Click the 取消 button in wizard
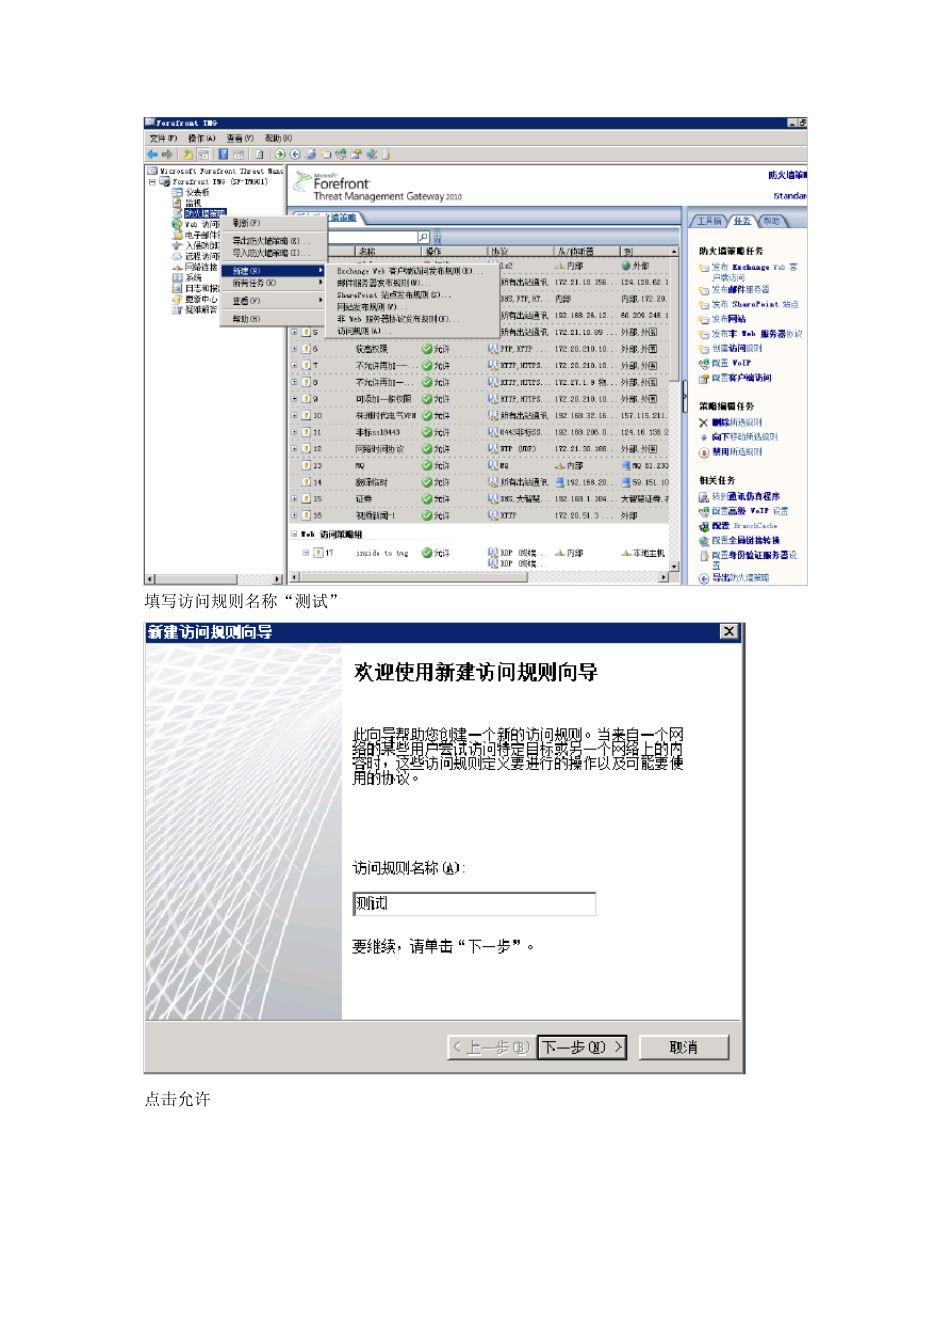Viewport: 950px width, 1344px height. pyautogui.click(x=684, y=1047)
